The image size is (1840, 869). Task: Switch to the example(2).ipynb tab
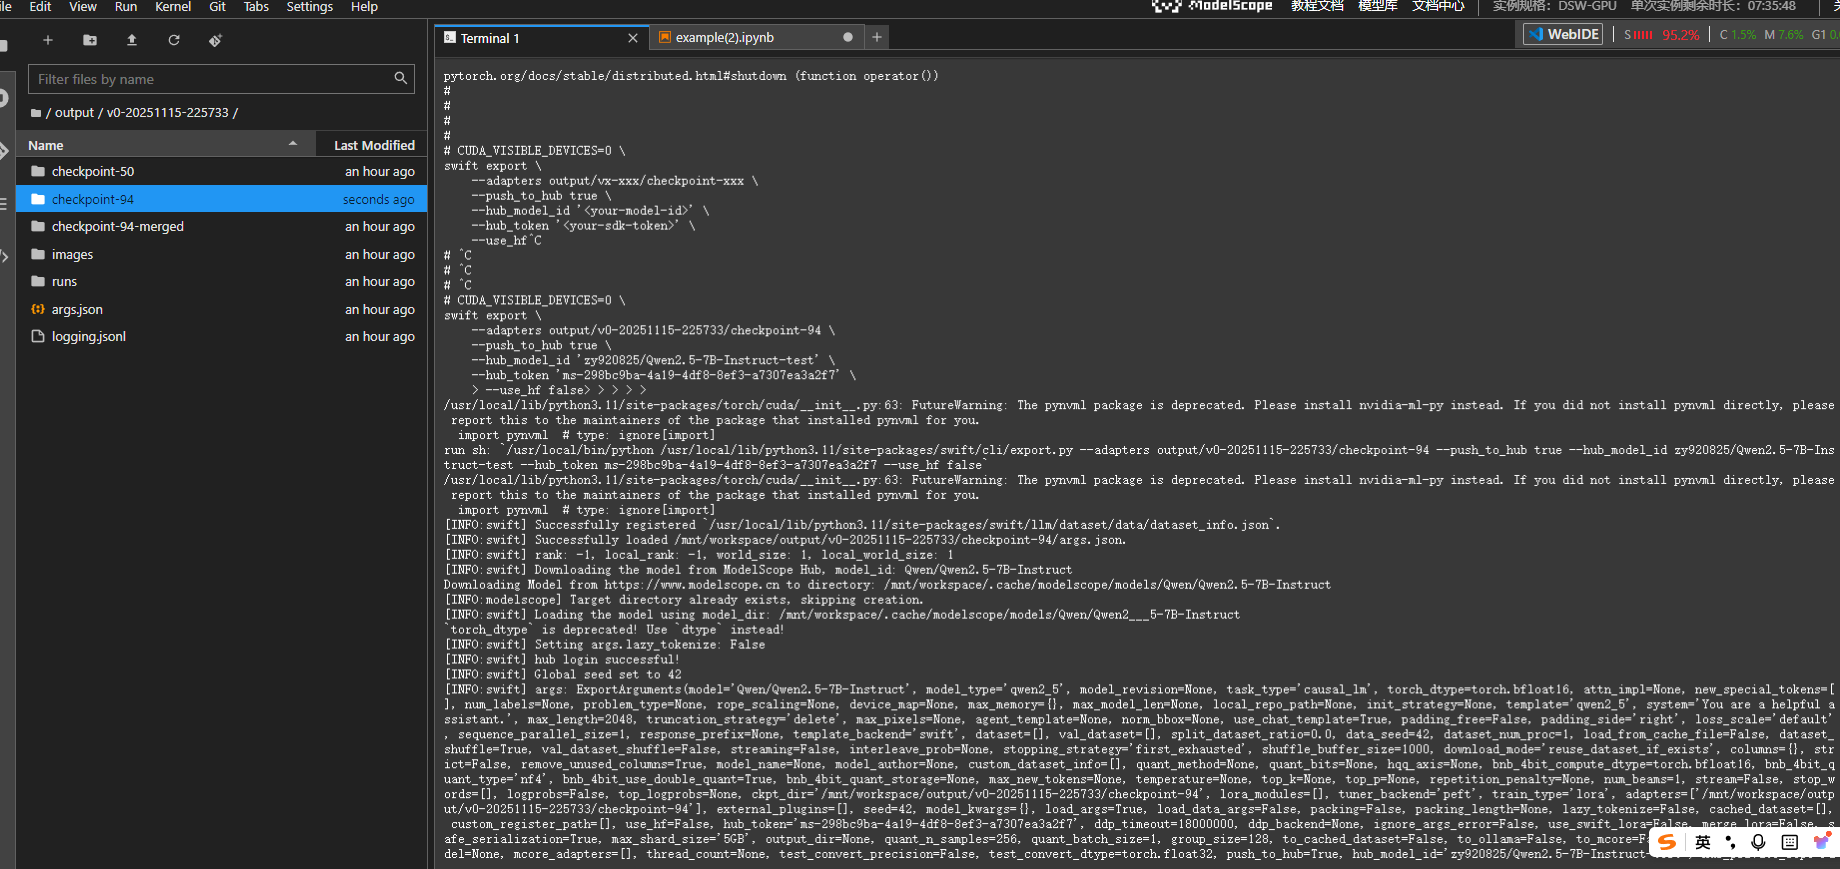pyautogui.click(x=755, y=37)
